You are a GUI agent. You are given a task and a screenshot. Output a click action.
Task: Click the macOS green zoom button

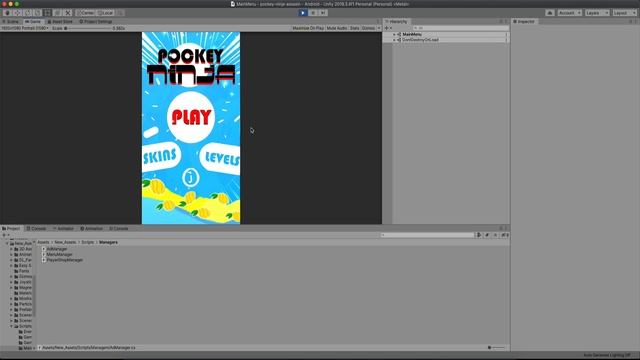coord(17,4)
